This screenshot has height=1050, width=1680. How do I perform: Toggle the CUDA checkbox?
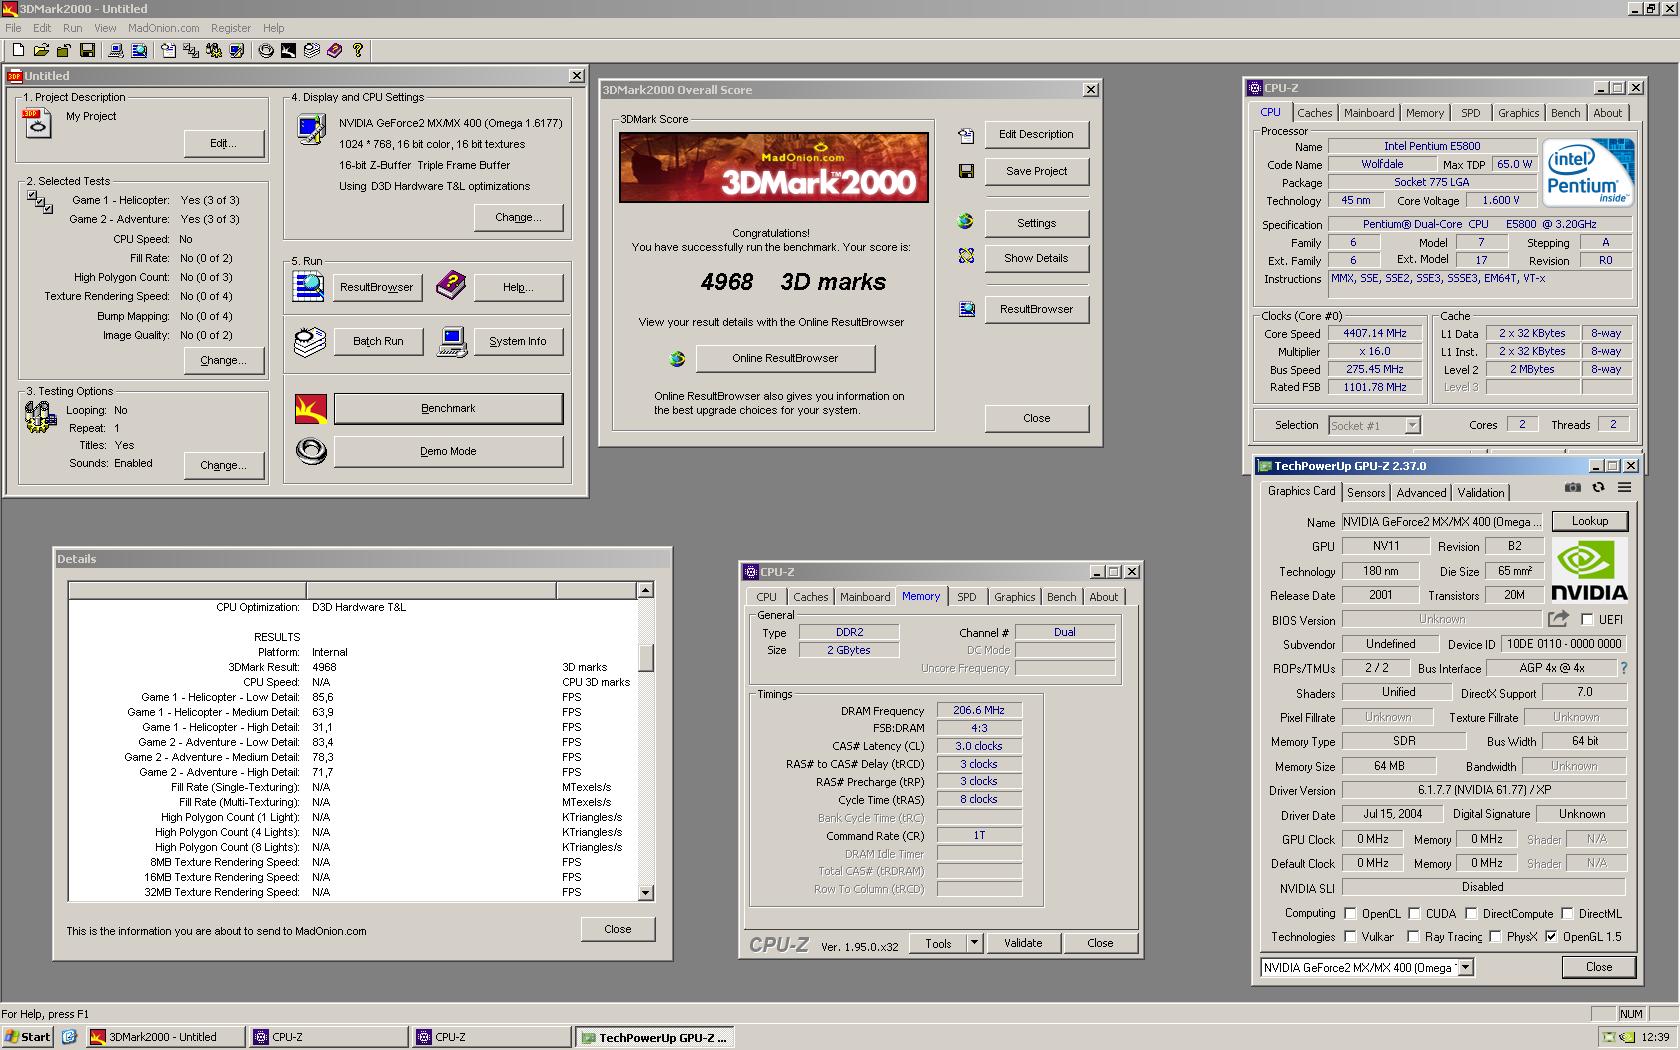pos(1414,913)
